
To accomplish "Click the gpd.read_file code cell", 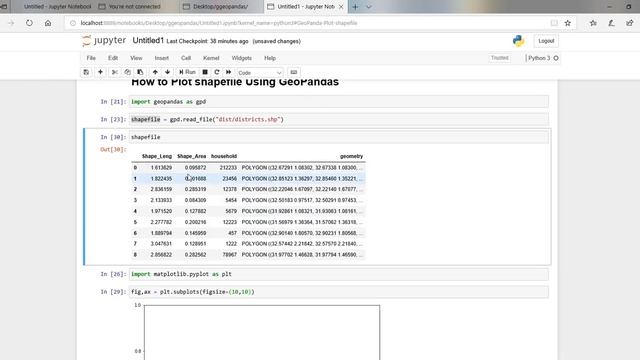I will pyautogui.click(x=339, y=119).
